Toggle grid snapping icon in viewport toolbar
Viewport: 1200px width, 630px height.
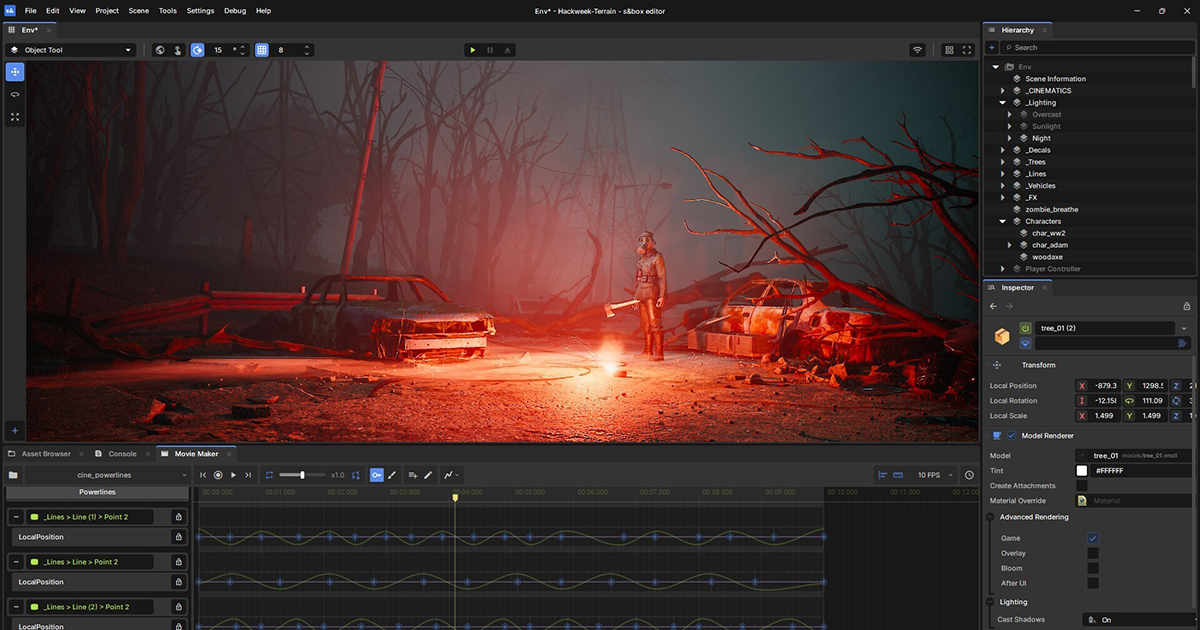pos(262,50)
